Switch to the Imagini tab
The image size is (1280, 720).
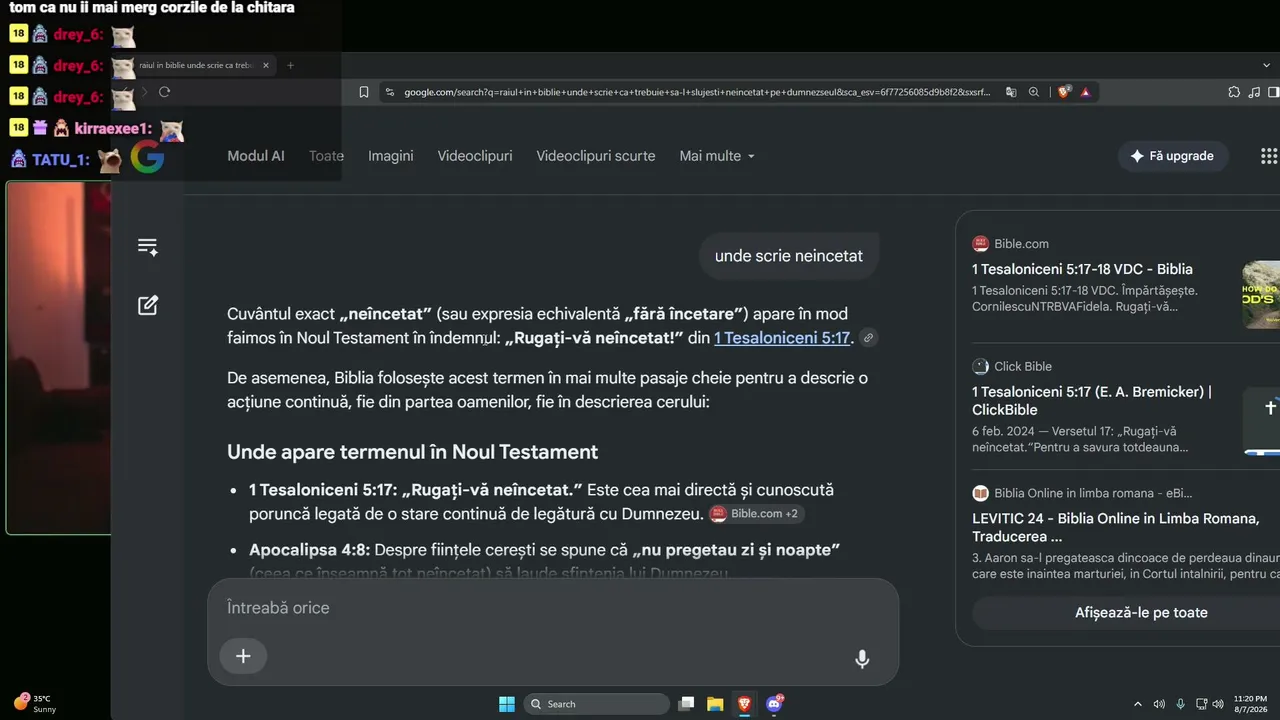point(390,156)
